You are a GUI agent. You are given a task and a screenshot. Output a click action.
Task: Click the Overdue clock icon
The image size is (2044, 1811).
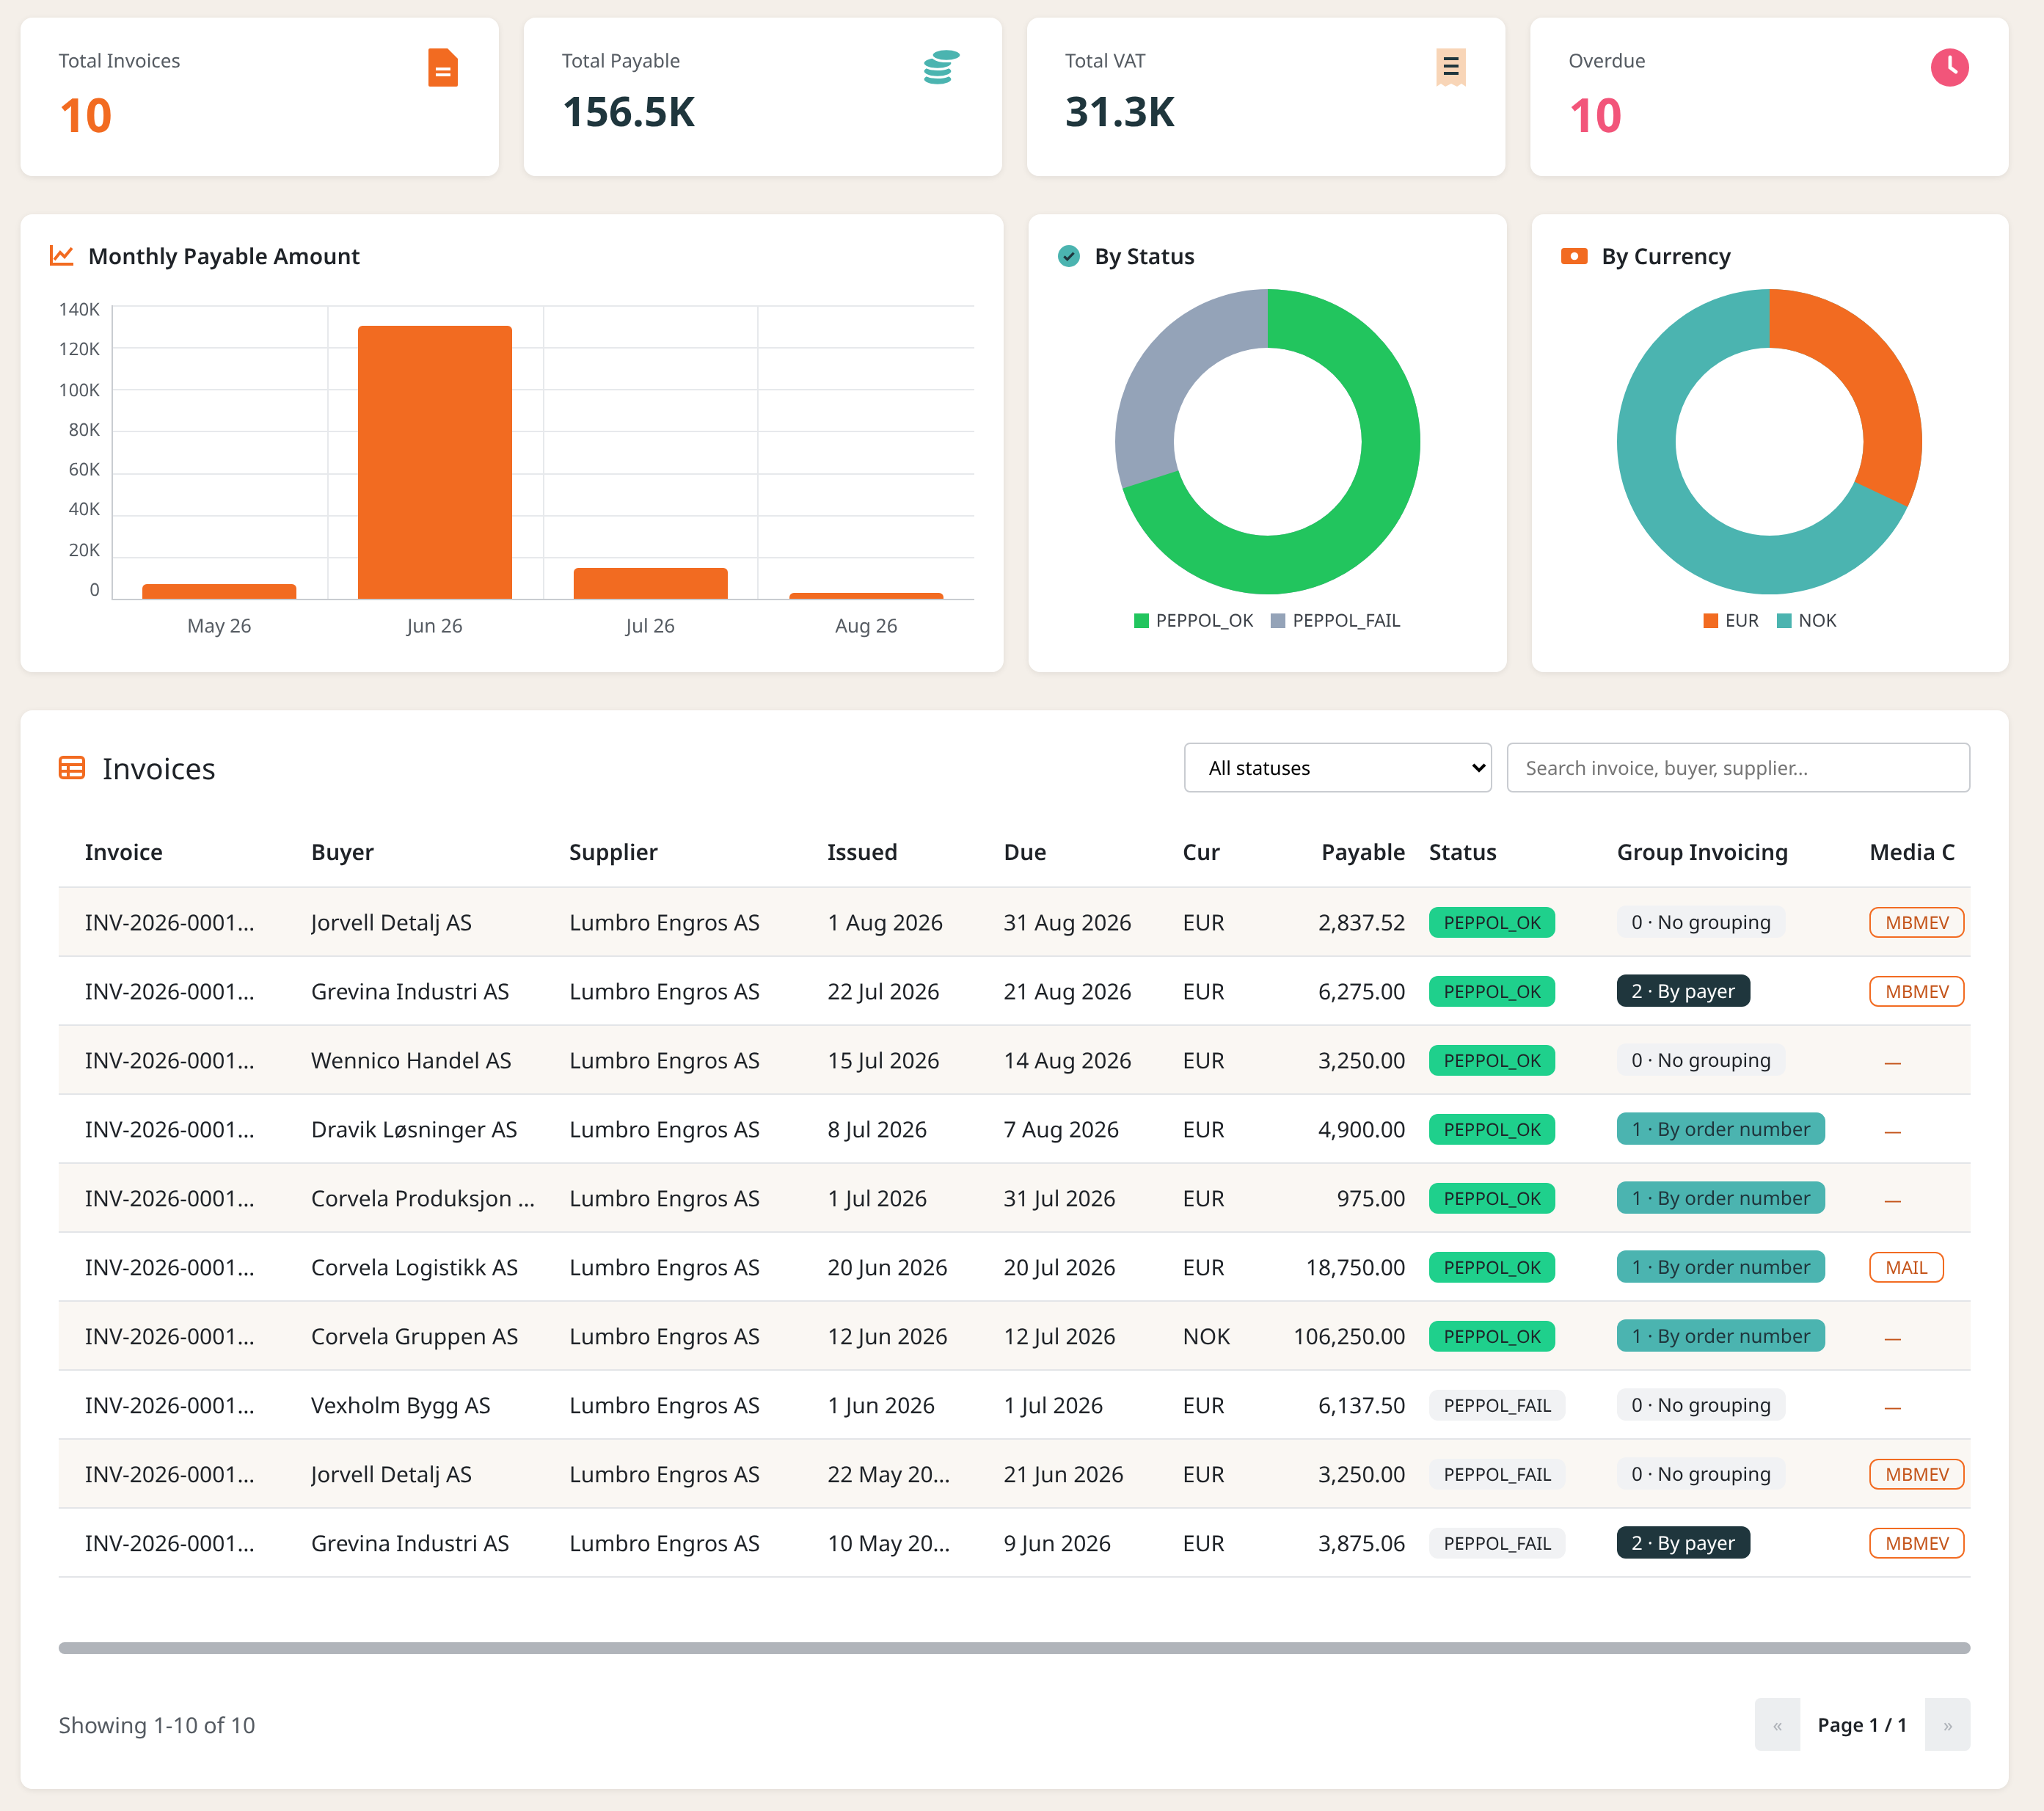1949,67
